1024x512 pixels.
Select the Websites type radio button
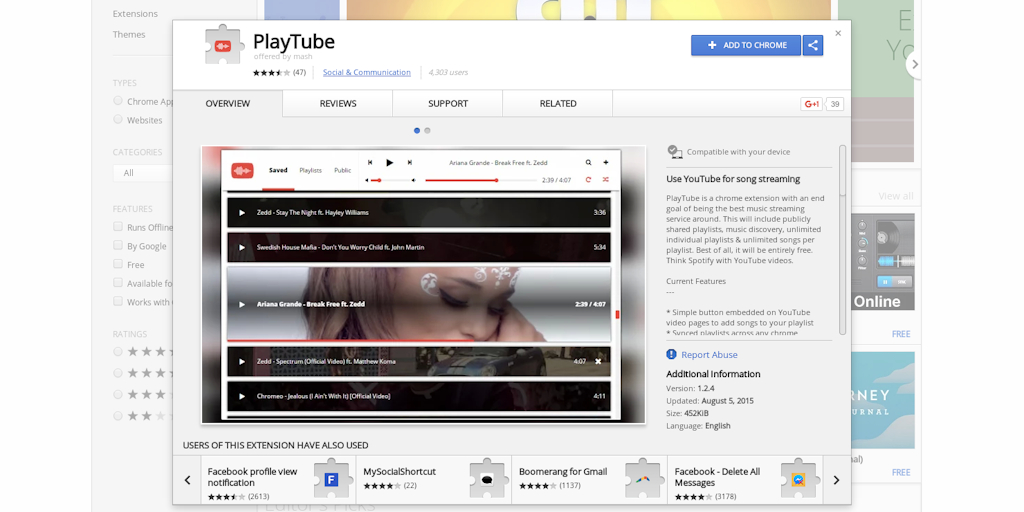(118, 120)
